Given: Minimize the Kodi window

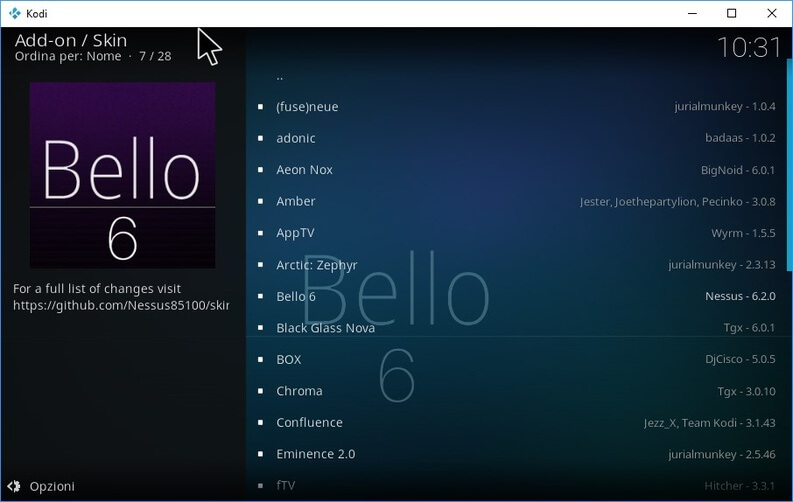Looking at the screenshot, I should pos(692,13).
